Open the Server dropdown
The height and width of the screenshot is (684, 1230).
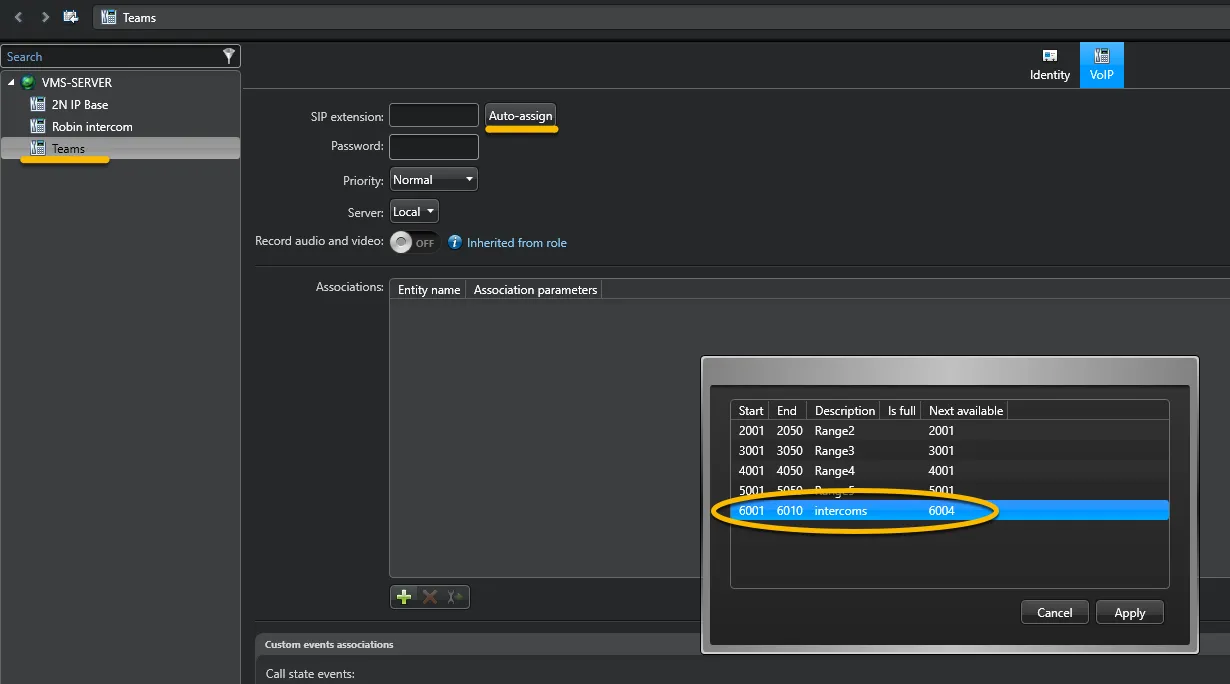[x=414, y=212]
